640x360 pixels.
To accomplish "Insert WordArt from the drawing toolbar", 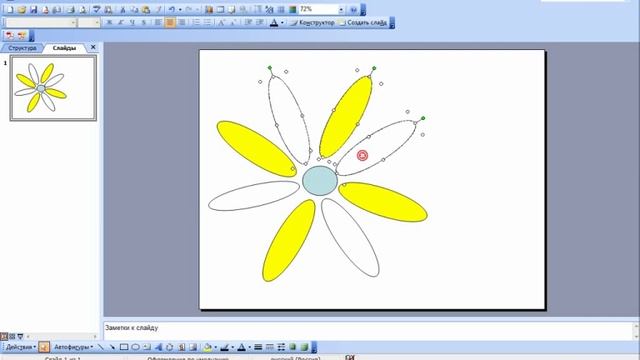I will point(158,347).
